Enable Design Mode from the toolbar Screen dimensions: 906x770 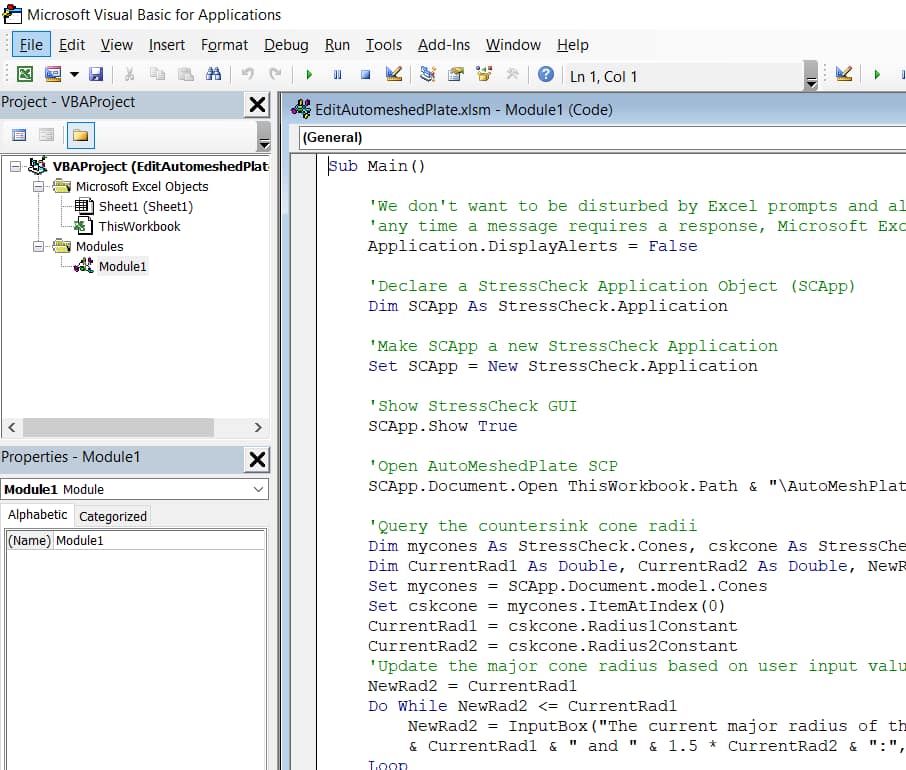click(x=393, y=74)
